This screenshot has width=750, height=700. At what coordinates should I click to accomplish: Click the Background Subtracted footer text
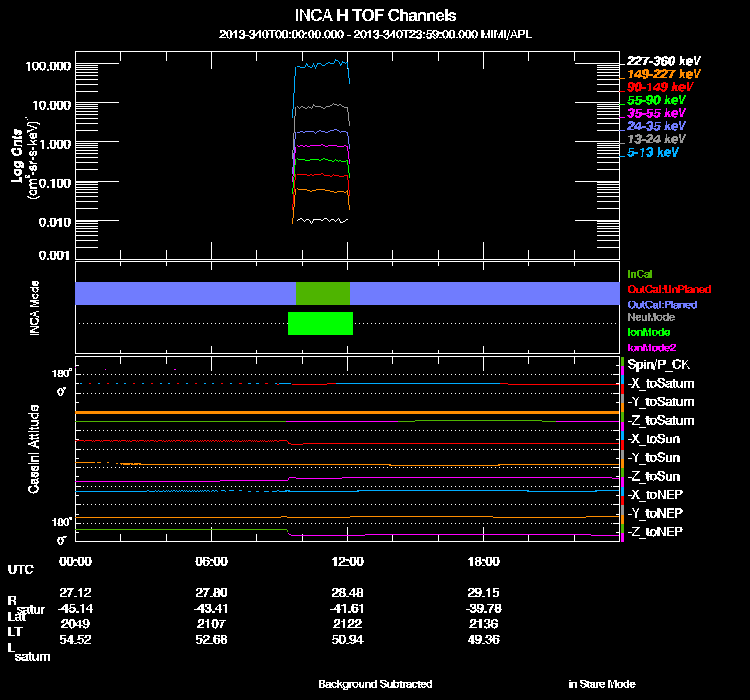point(375,684)
